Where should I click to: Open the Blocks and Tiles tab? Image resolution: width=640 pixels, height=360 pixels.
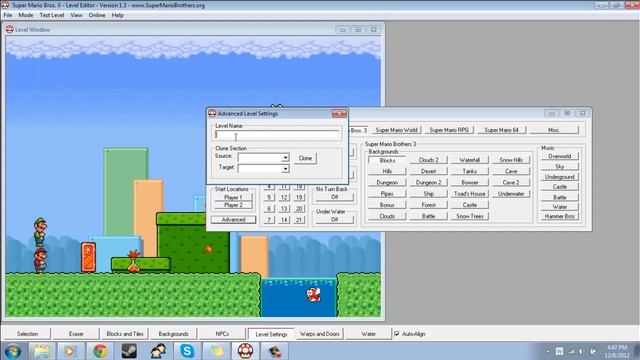point(124,333)
